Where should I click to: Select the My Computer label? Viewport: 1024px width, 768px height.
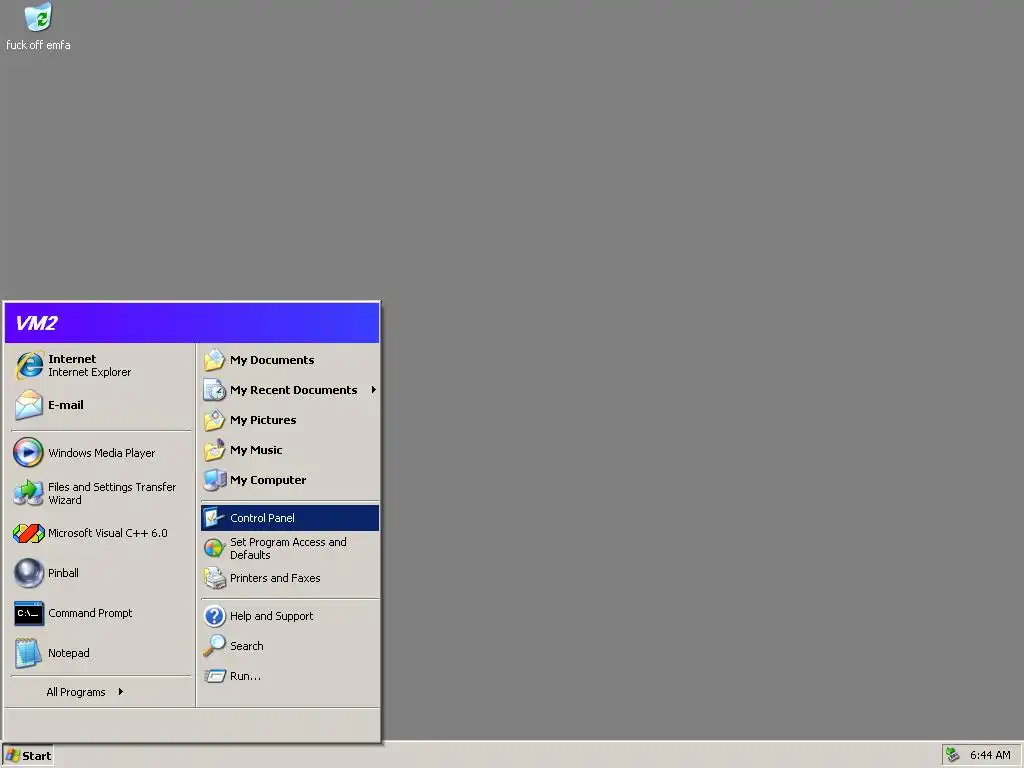[x=268, y=480]
